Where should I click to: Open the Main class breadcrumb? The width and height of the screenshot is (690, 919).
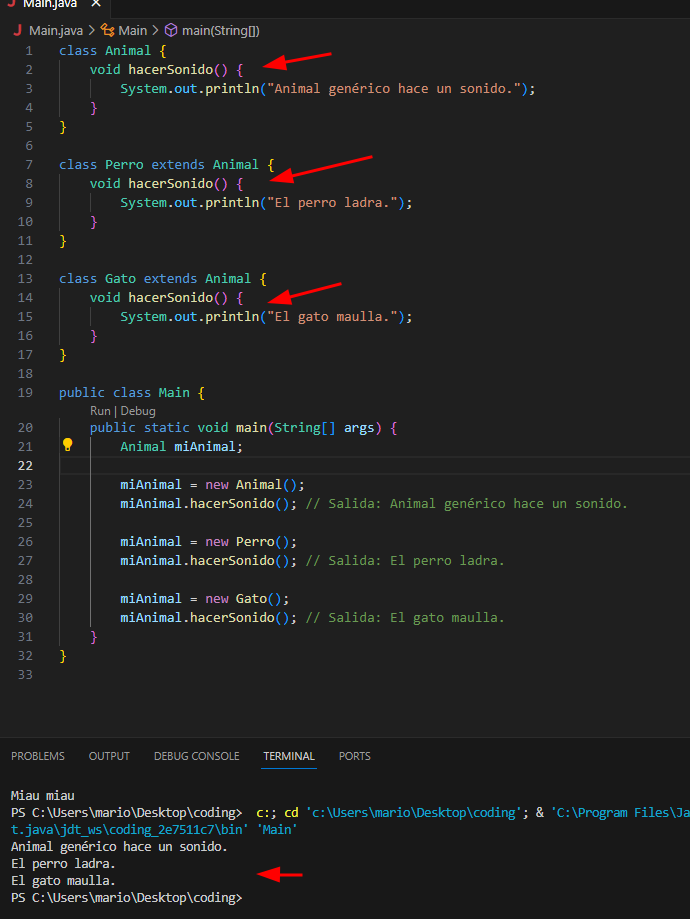(132, 30)
